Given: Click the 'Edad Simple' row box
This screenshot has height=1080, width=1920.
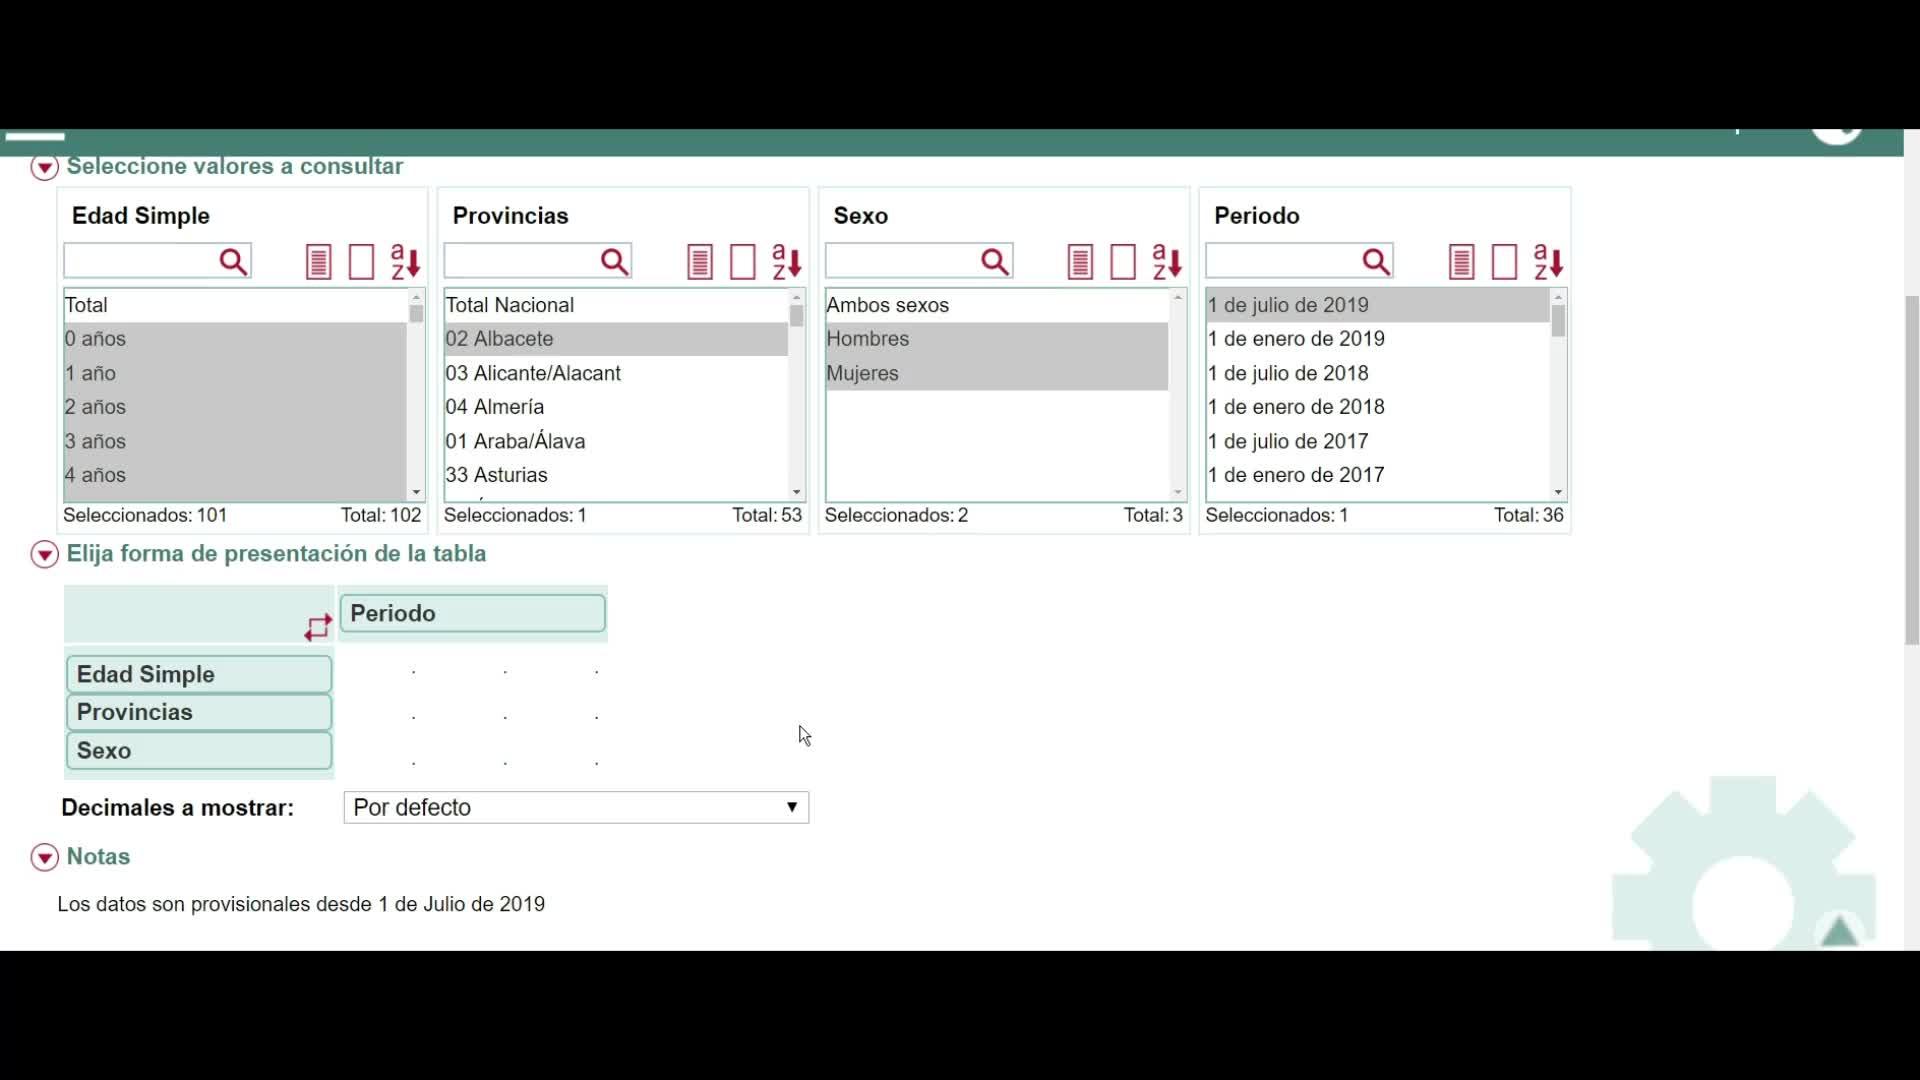Looking at the screenshot, I should point(199,674).
